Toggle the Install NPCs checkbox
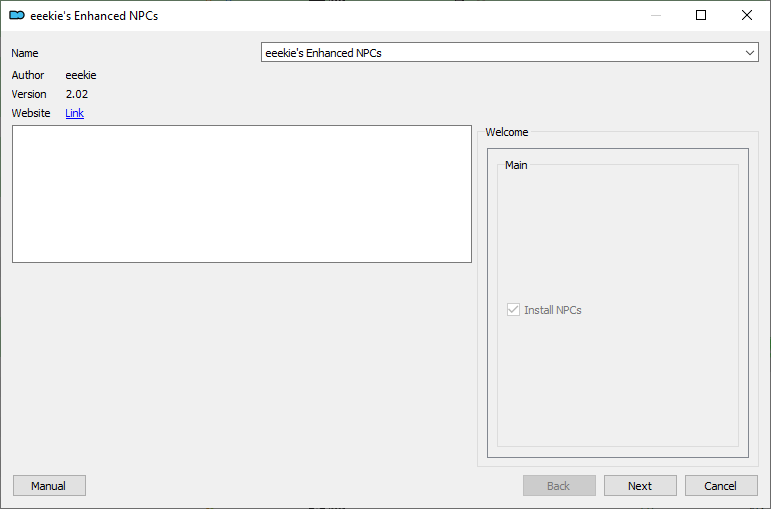Image resolution: width=771 pixels, height=509 pixels. tap(513, 310)
